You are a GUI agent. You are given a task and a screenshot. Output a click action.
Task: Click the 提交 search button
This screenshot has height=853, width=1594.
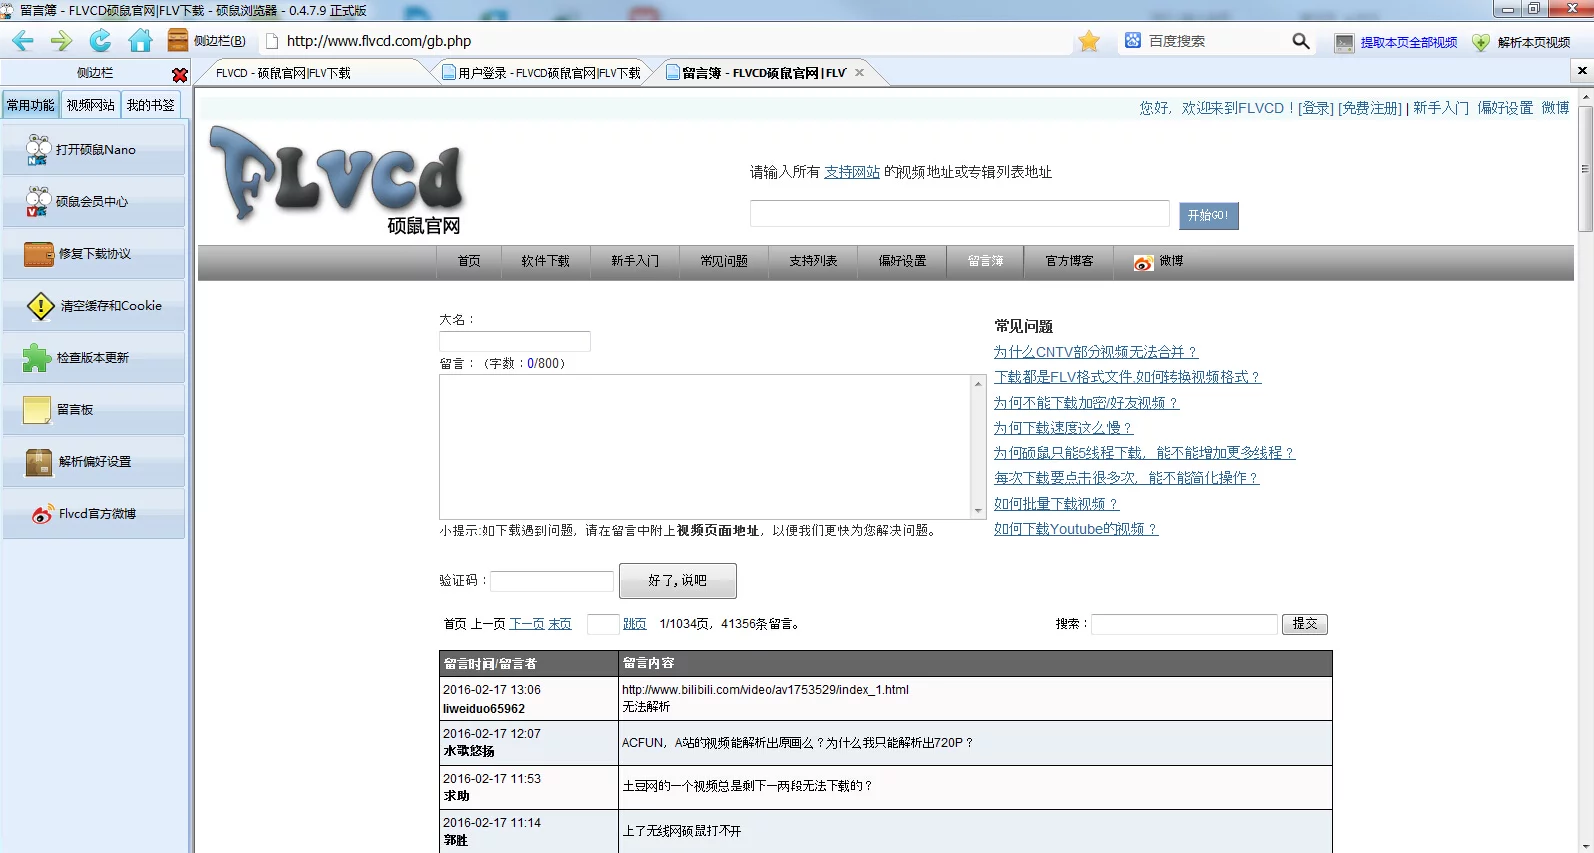point(1305,624)
